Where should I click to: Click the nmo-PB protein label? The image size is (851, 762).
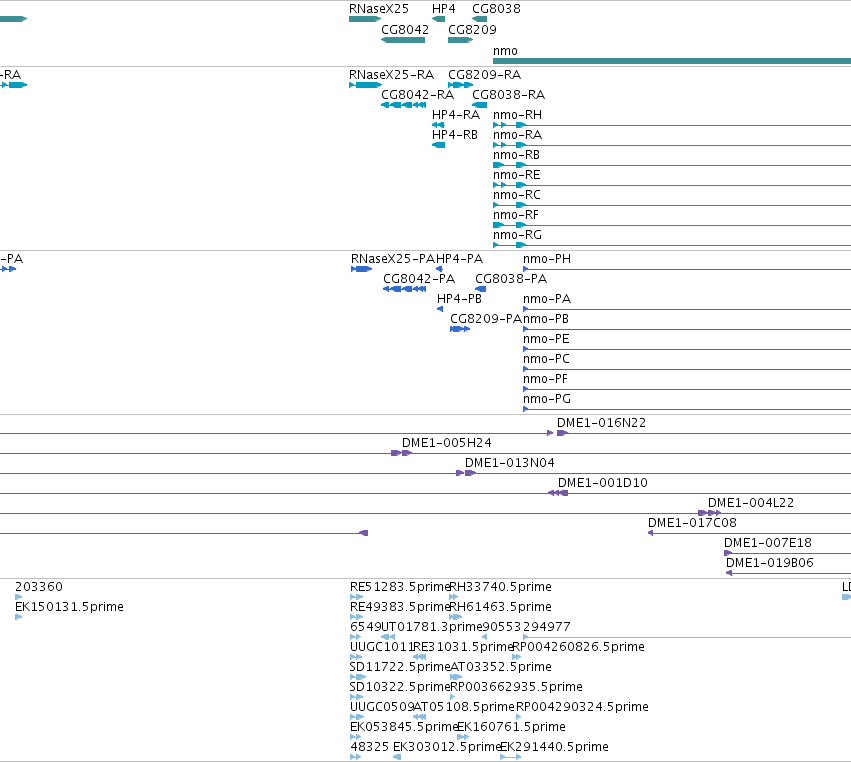point(546,319)
